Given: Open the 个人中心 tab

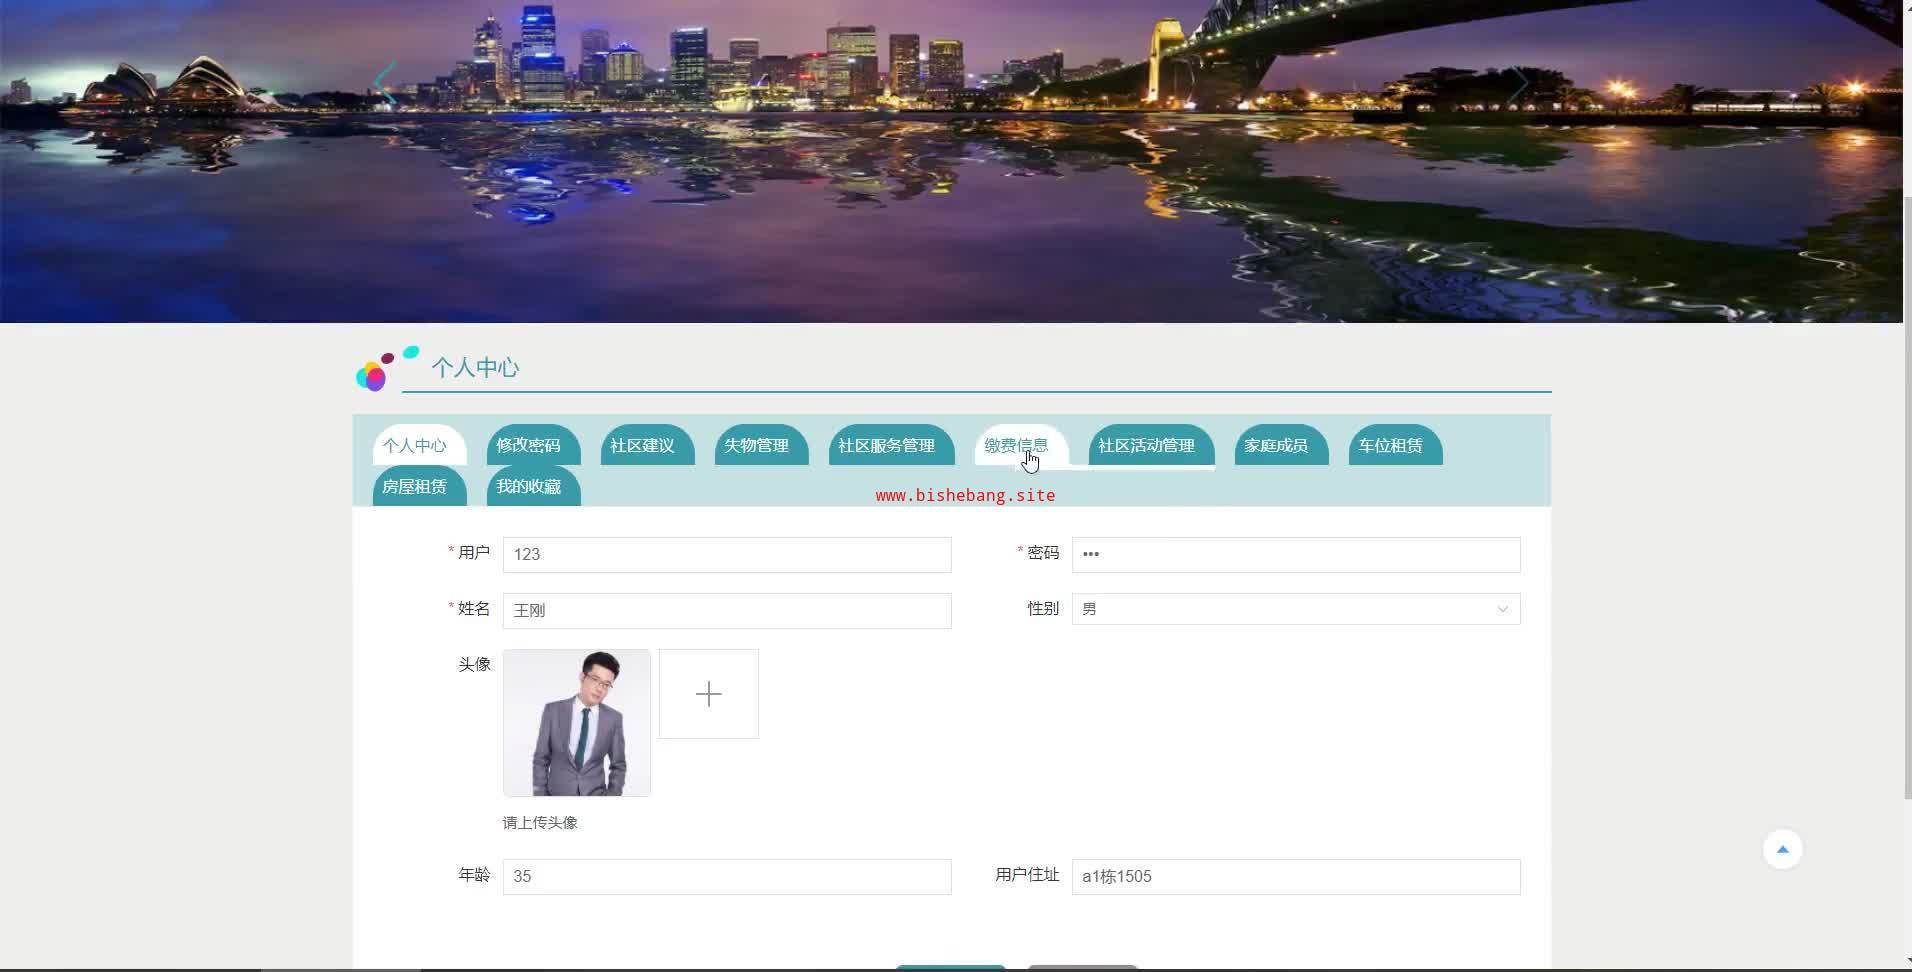Looking at the screenshot, I should click(419, 445).
